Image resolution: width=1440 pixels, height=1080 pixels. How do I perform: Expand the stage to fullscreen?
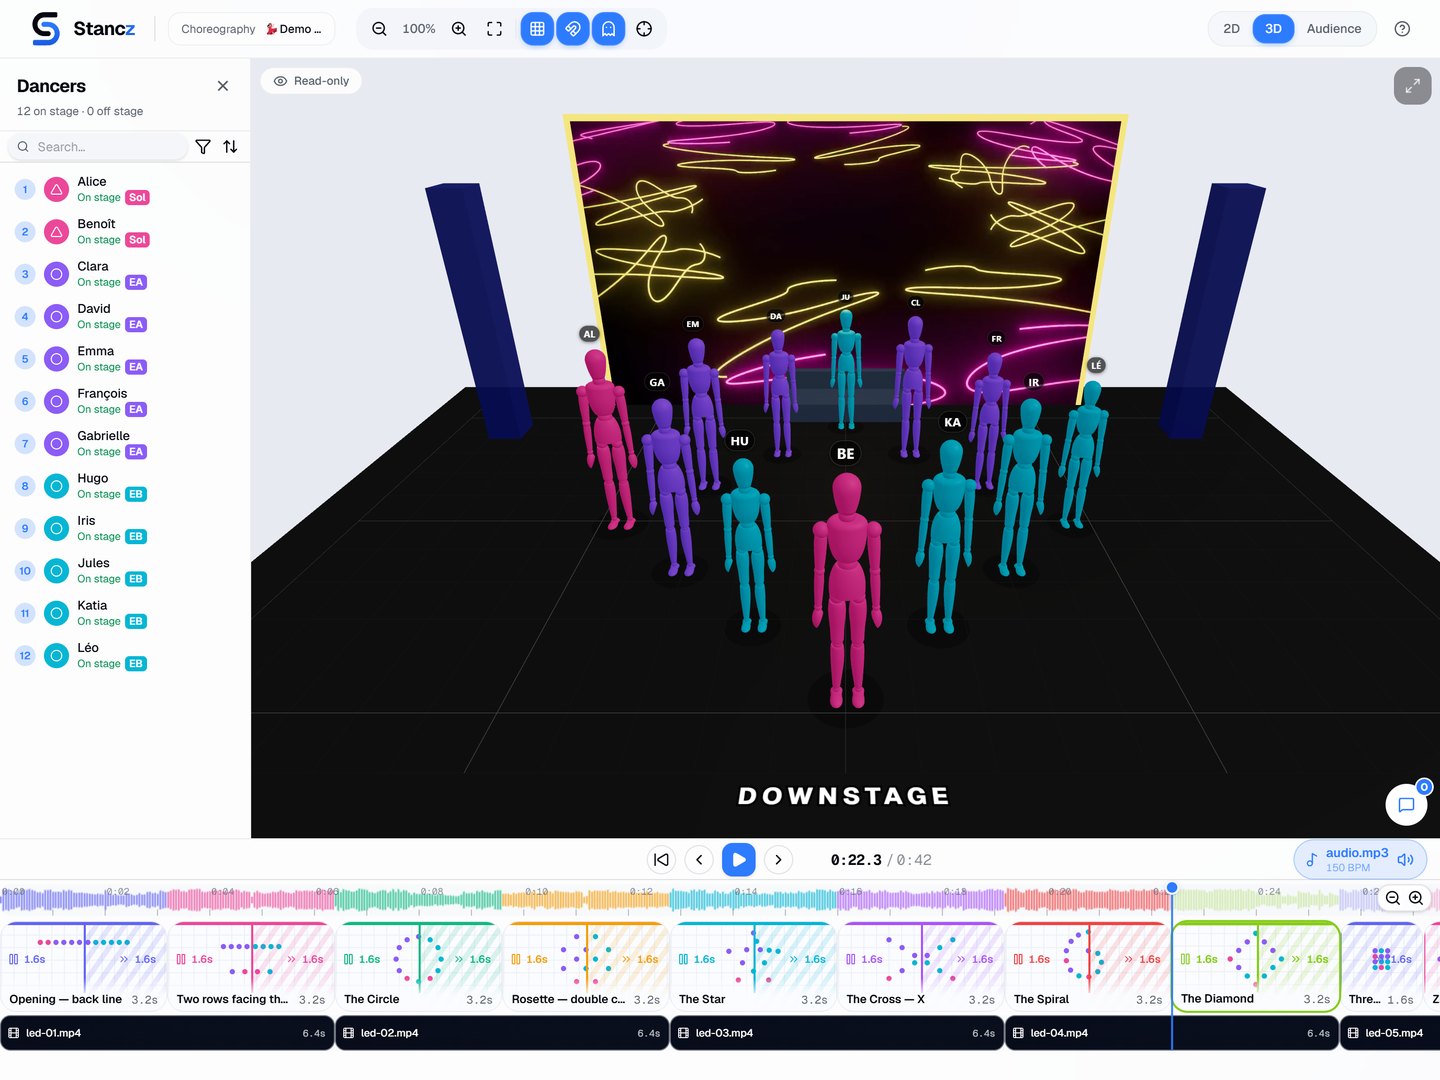(1412, 86)
